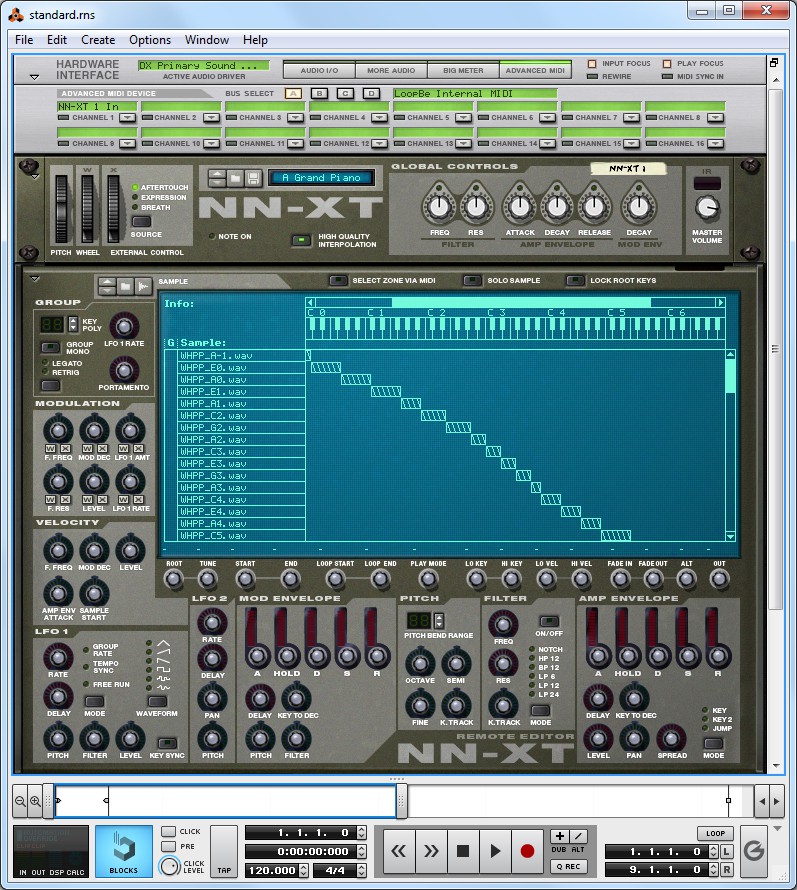Toggle the filter On/Off button
This screenshot has width=797, height=890.
click(x=548, y=621)
